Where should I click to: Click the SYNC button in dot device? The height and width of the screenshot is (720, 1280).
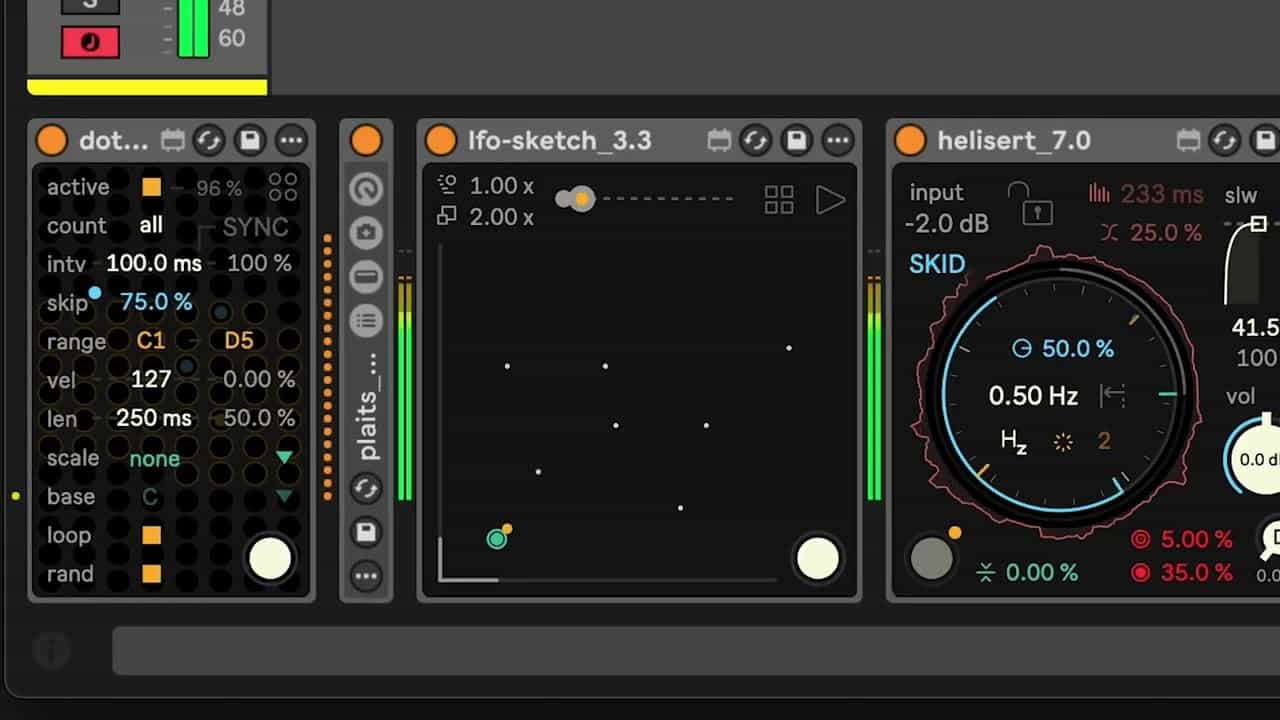[256, 228]
